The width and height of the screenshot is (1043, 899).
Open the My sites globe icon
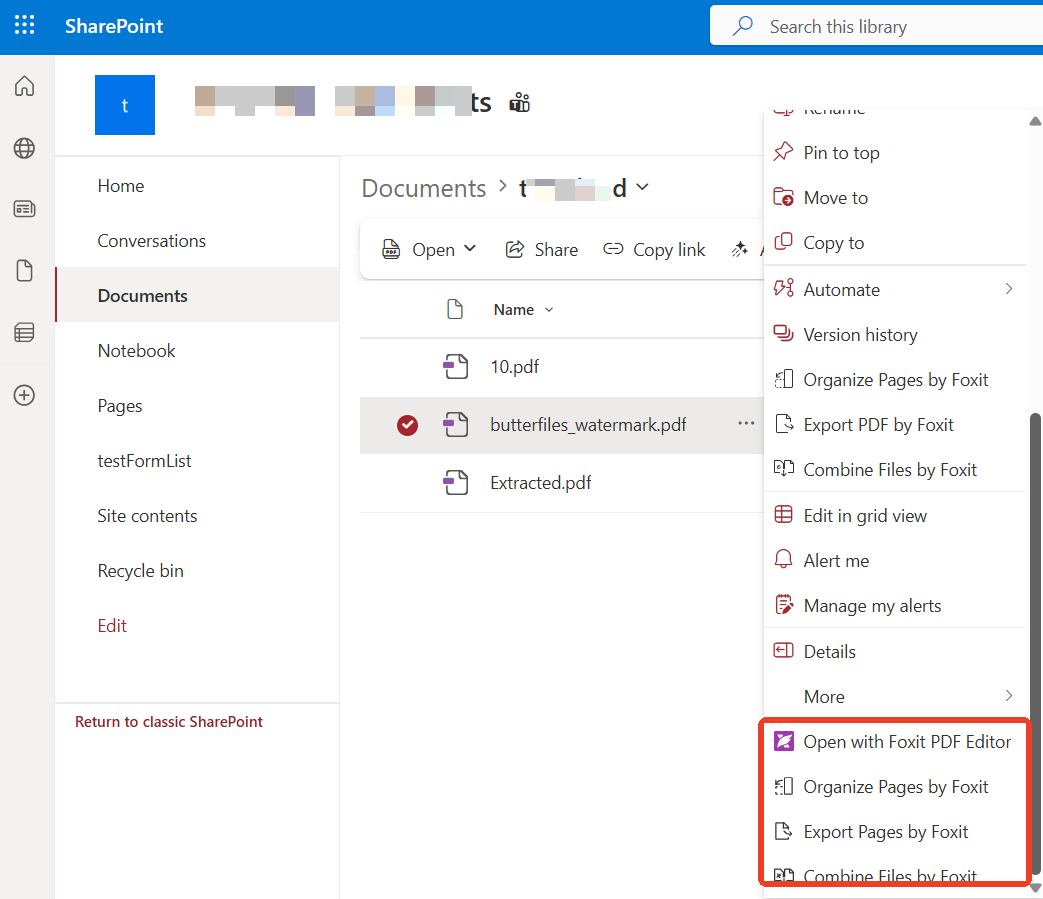(x=25, y=148)
